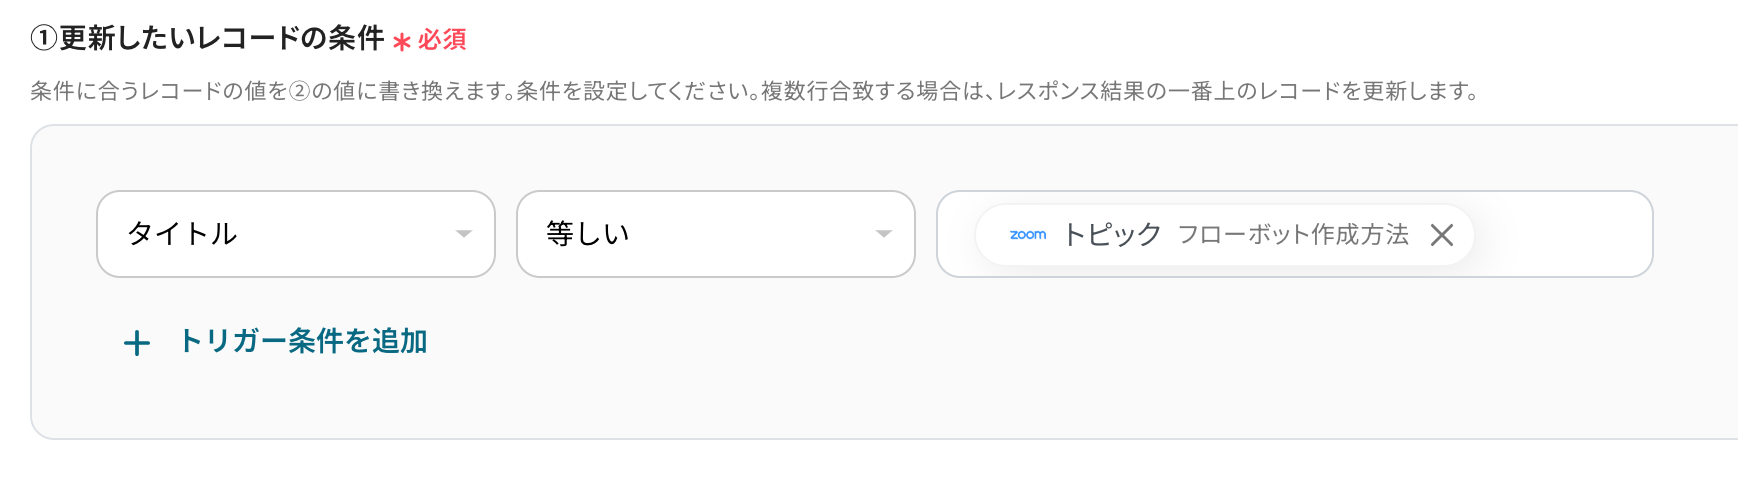Click the 更新したいレコードの条件 heading
Viewport: 1738px width, 490px height.
coord(222,39)
